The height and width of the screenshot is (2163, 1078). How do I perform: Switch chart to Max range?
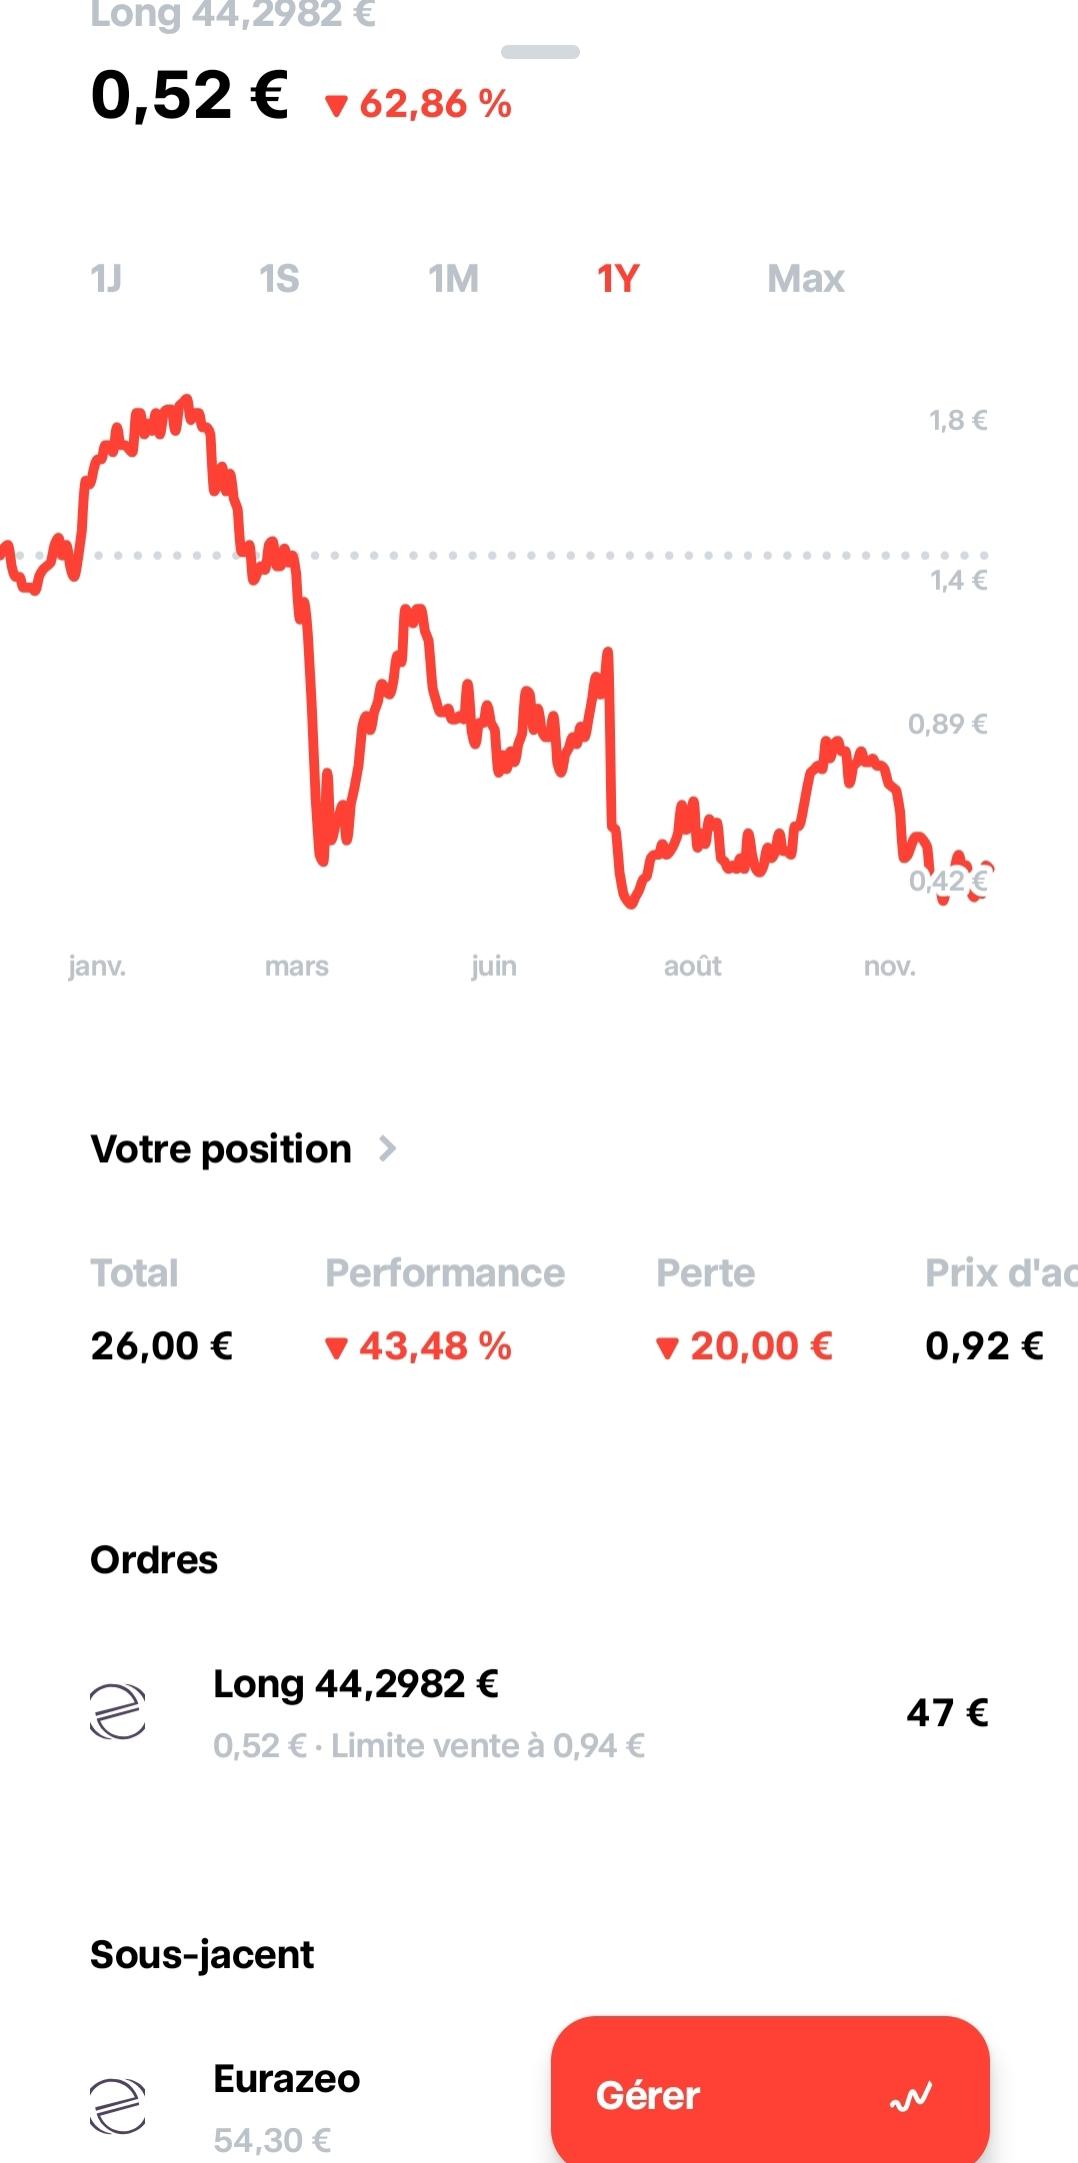[805, 279]
